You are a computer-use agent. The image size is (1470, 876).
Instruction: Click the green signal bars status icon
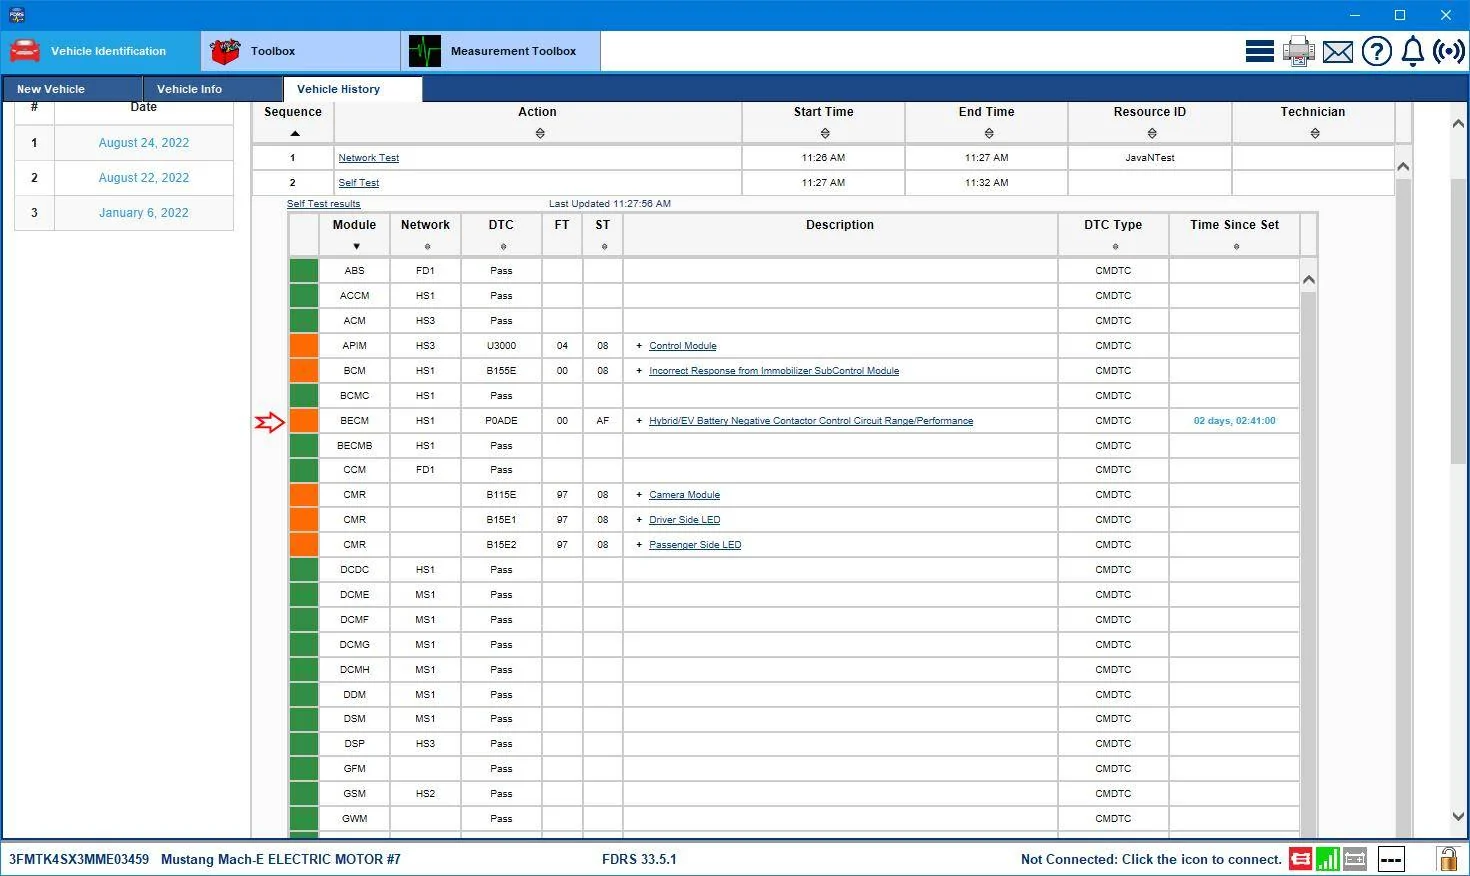pos(1328,859)
